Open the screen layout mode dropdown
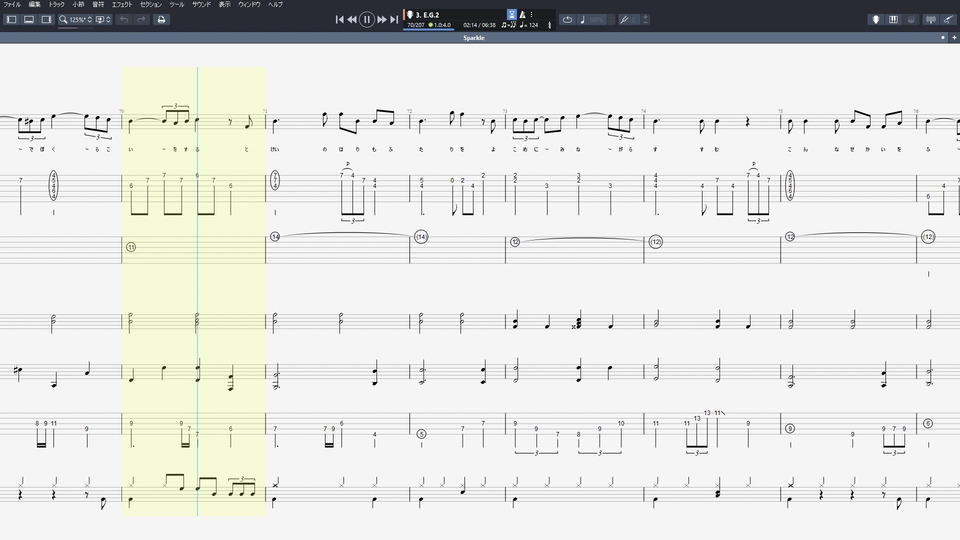 click(x=103, y=20)
